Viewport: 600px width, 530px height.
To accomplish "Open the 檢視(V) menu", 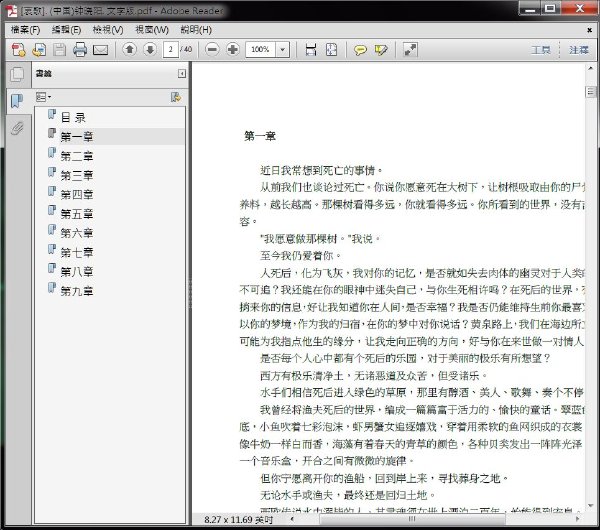I will coord(108,30).
